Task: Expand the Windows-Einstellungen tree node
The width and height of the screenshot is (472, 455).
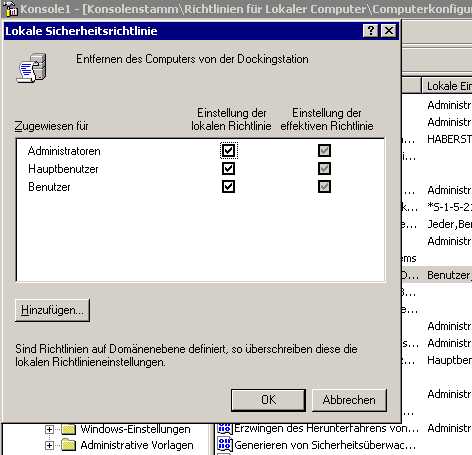Action: (49, 429)
